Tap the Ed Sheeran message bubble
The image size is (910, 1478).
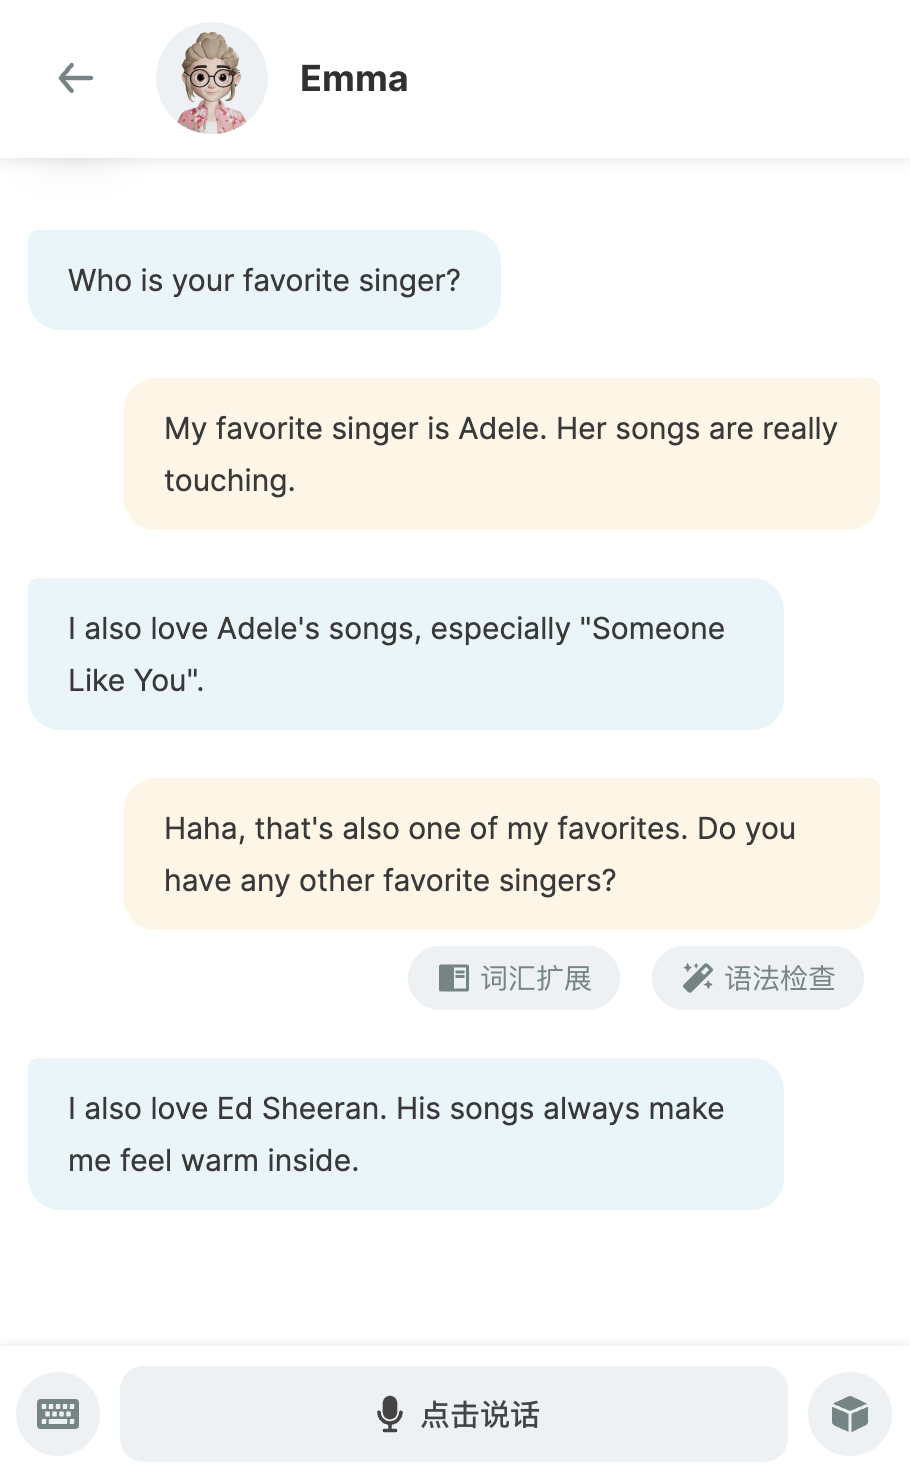coord(406,1134)
